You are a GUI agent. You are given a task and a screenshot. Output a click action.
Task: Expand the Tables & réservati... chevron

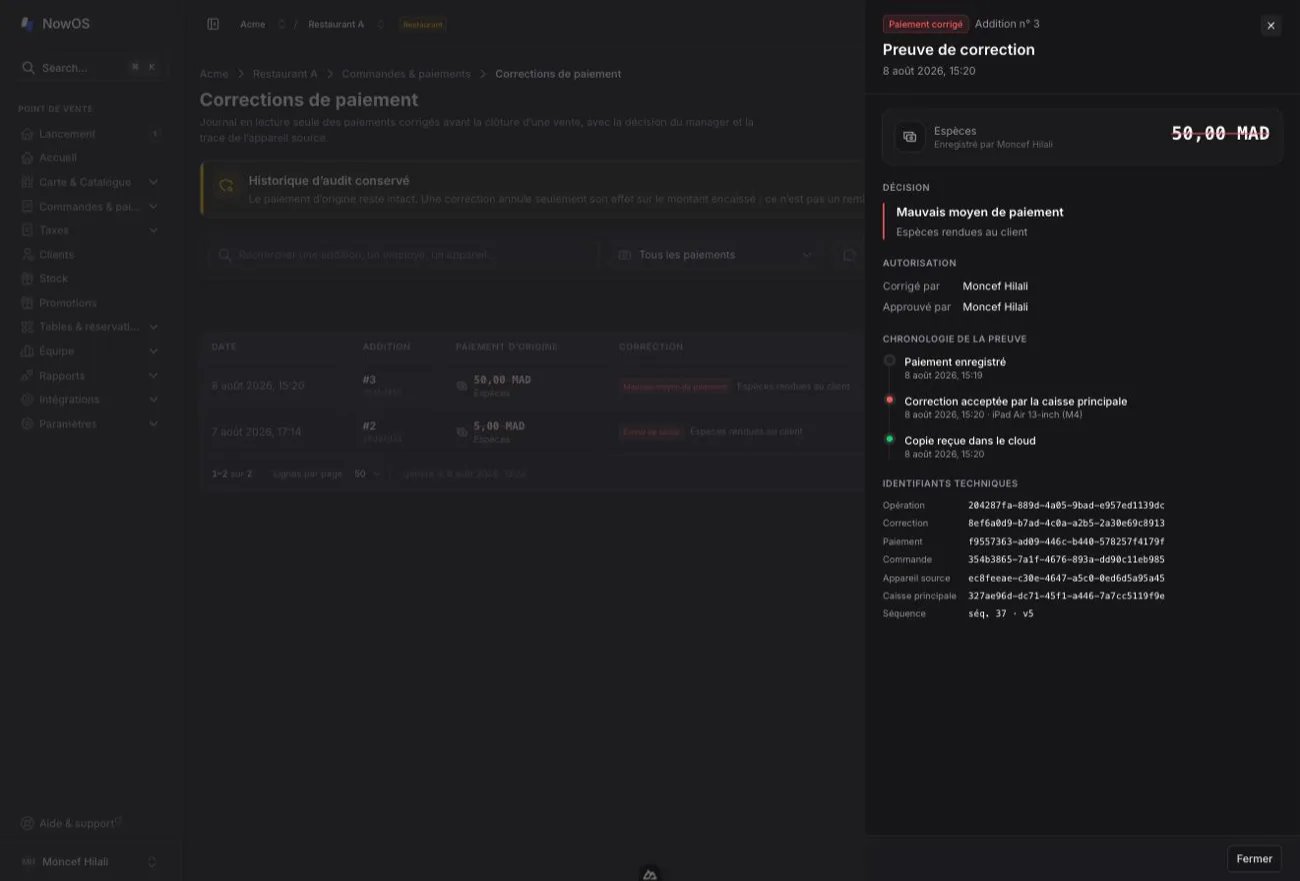153,327
